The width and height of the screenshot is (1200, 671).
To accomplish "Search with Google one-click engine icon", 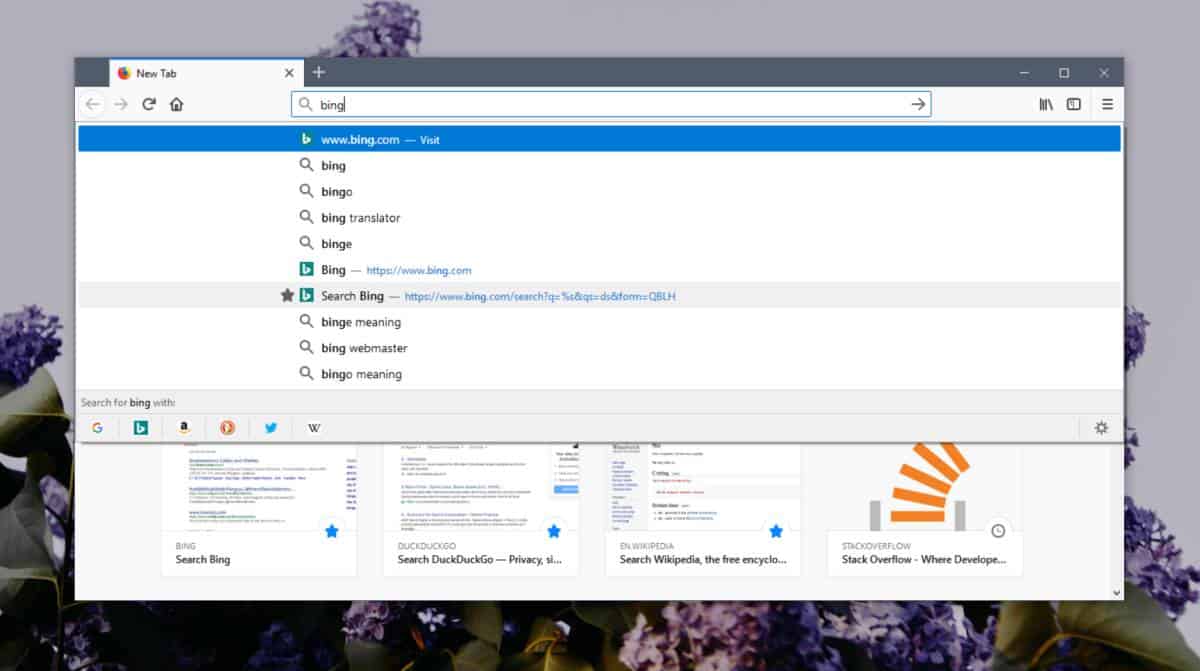I will point(97,428).
